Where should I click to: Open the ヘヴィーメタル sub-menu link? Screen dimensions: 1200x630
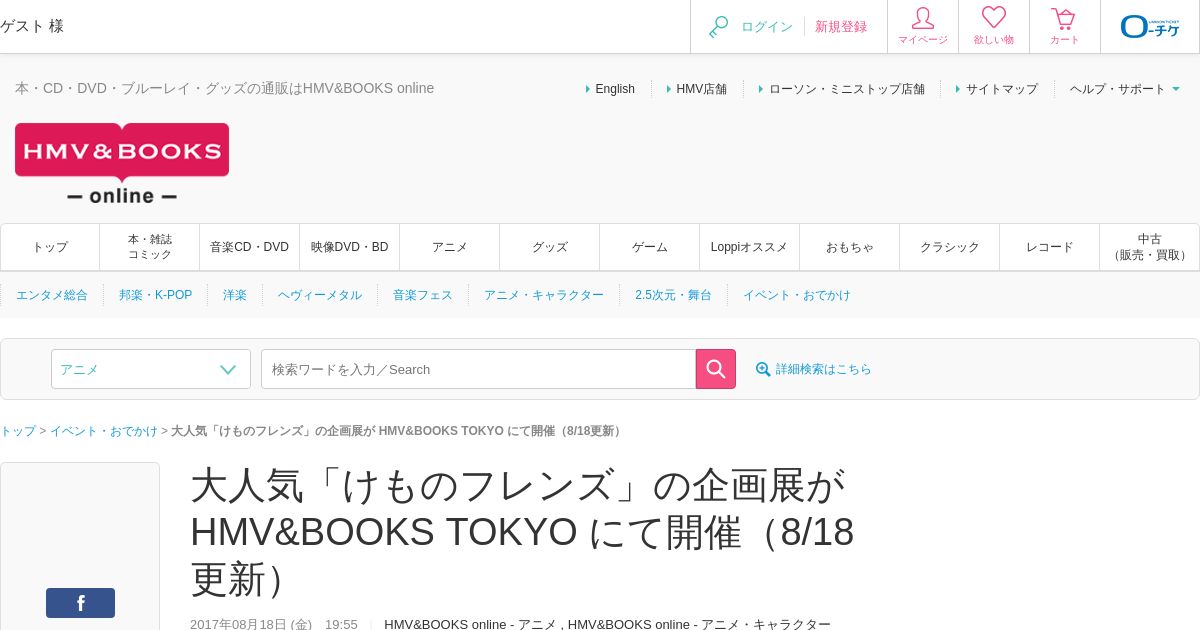click(320, 295)
